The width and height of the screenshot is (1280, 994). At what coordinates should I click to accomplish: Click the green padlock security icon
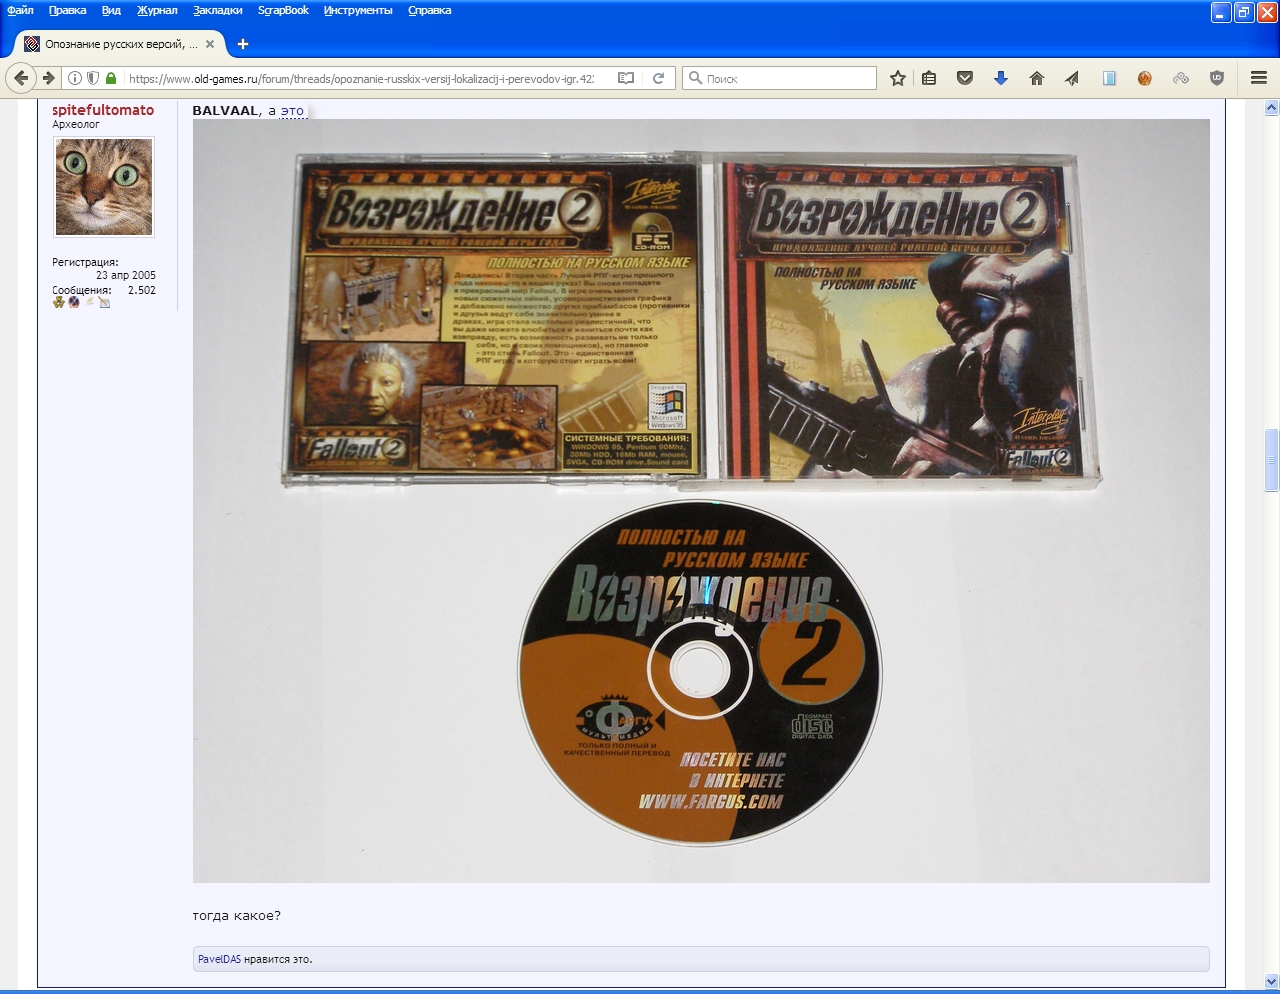[x=111, y=78]
